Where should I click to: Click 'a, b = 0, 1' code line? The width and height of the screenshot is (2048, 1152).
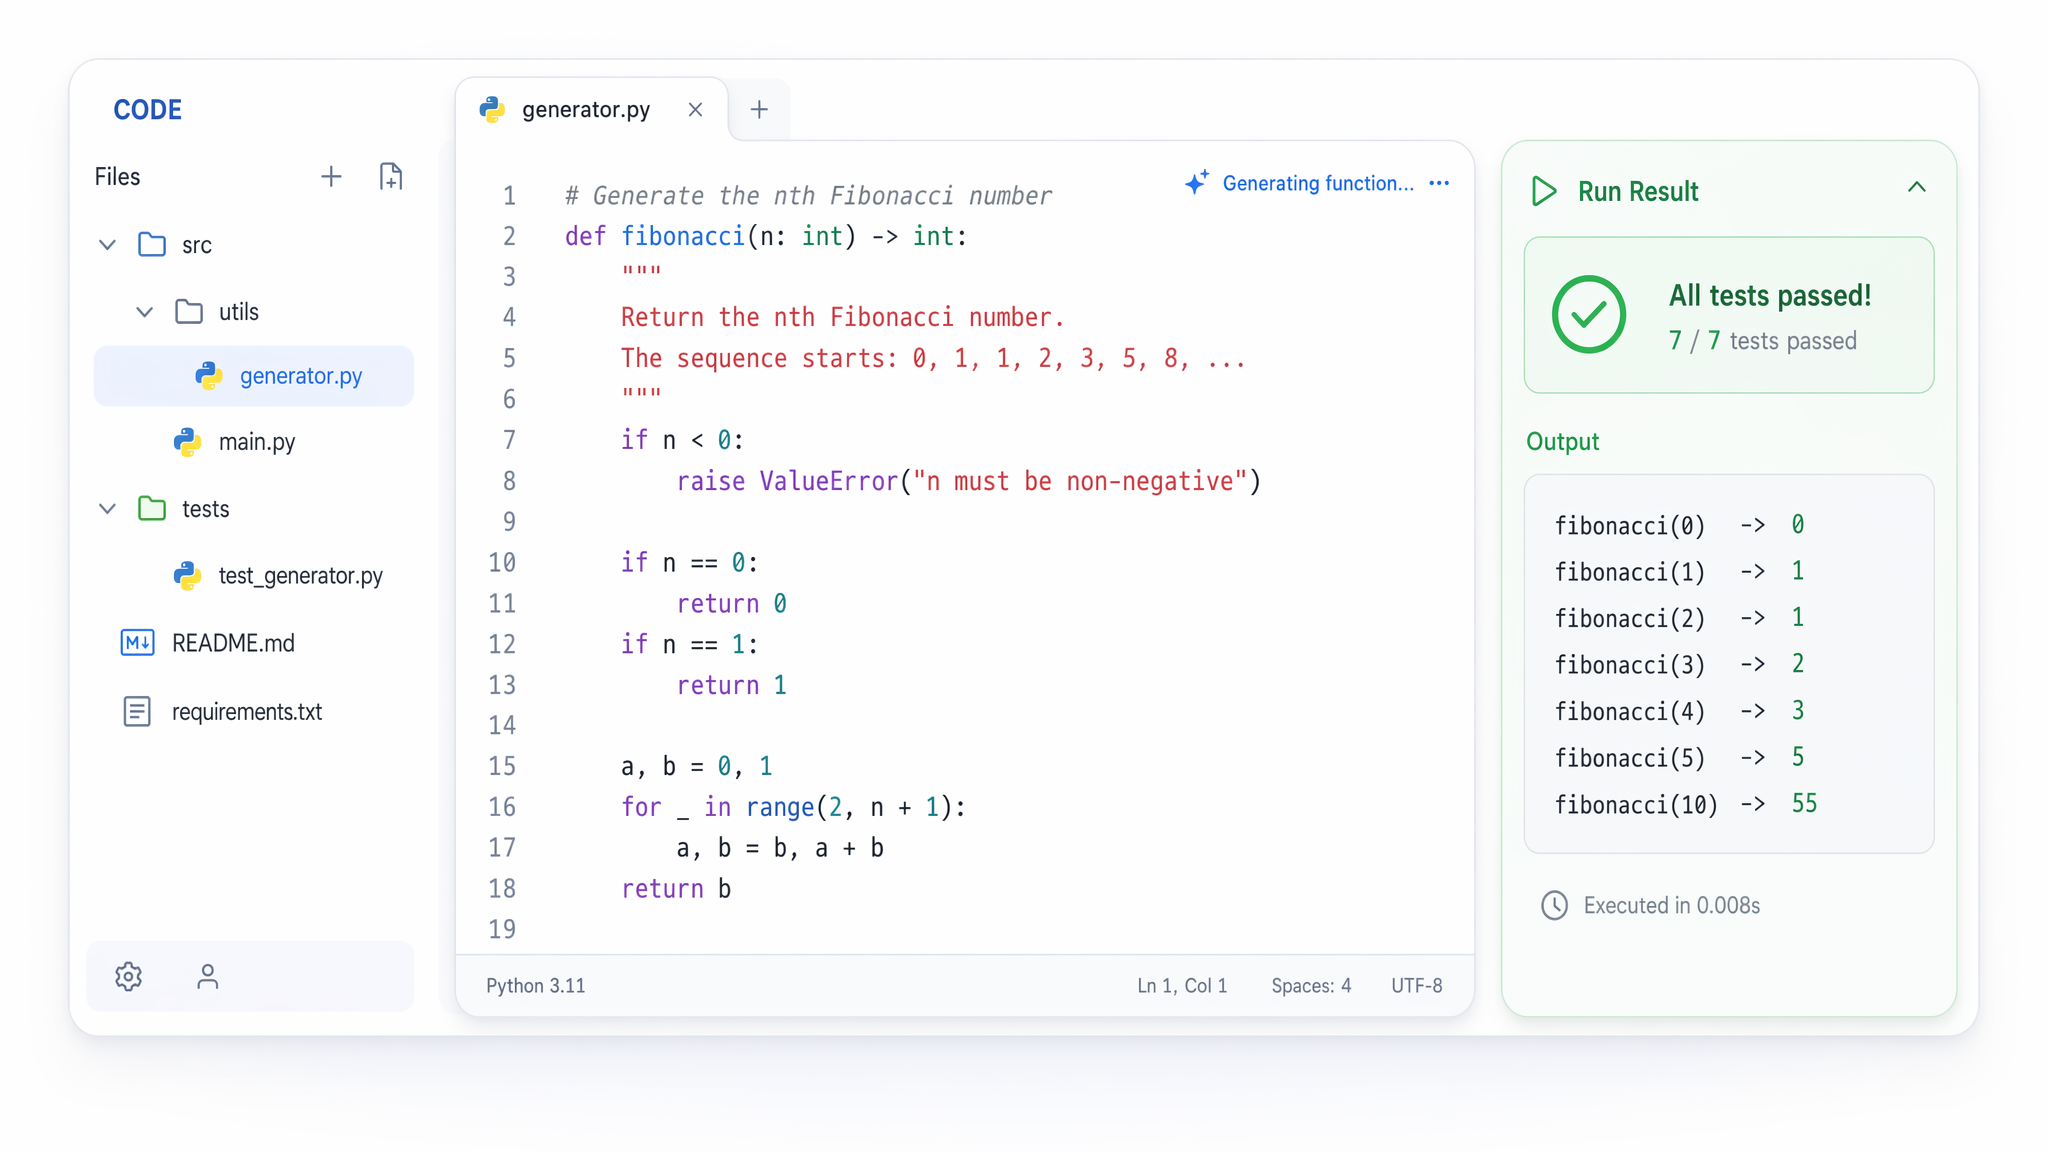[x=697, y=767]
